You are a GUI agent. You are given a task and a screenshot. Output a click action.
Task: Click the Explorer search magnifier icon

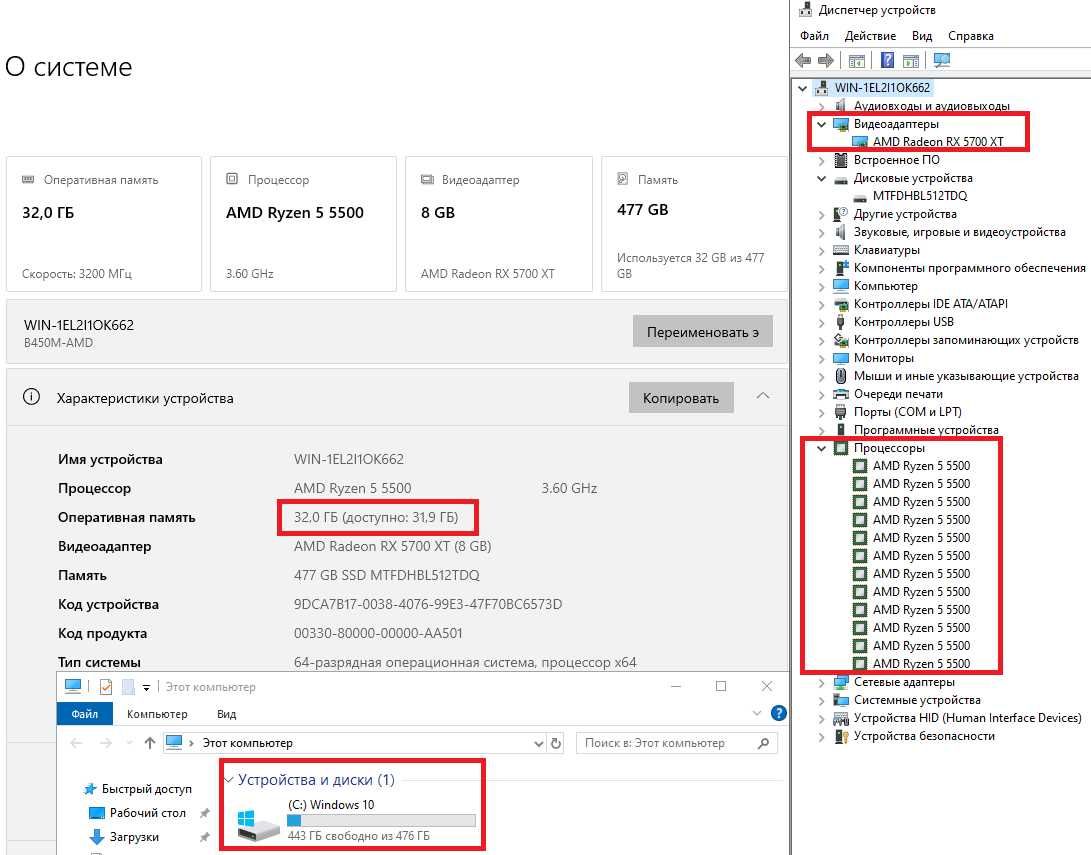click(x=763, y=743)
